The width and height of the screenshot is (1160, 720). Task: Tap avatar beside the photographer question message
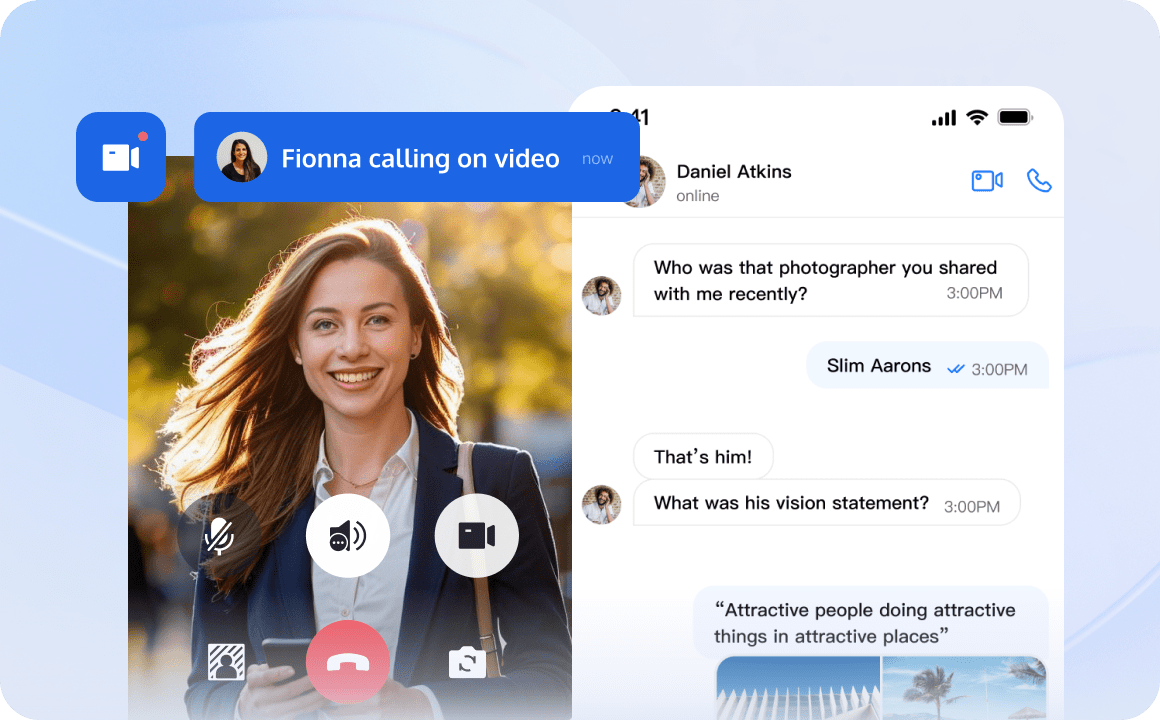point(601,296)
